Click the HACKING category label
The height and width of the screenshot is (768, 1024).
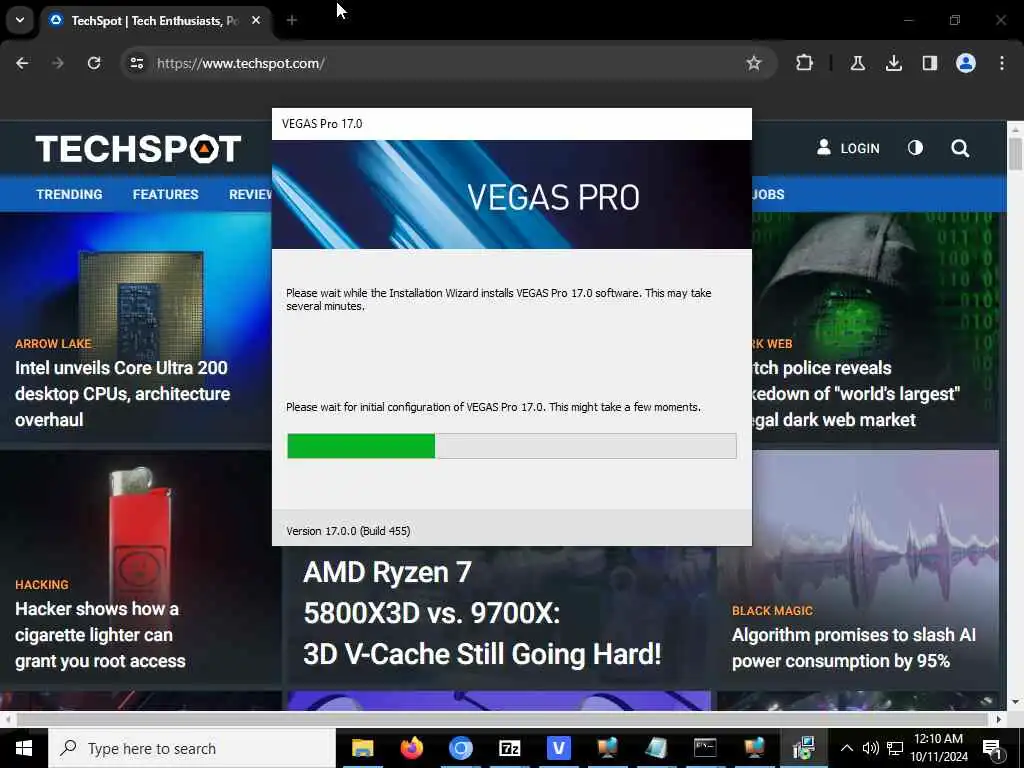tap(42, 584)
